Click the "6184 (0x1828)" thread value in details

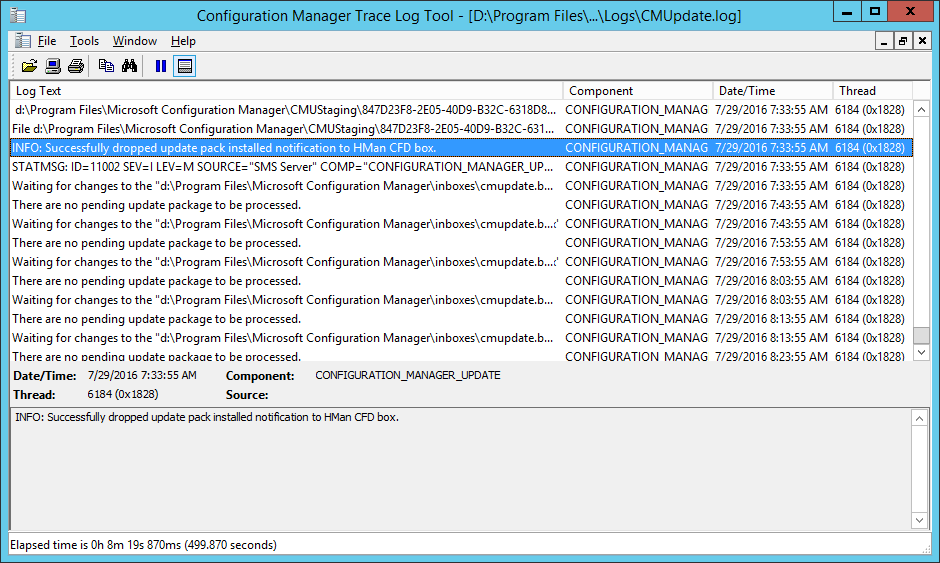(123, 395)
